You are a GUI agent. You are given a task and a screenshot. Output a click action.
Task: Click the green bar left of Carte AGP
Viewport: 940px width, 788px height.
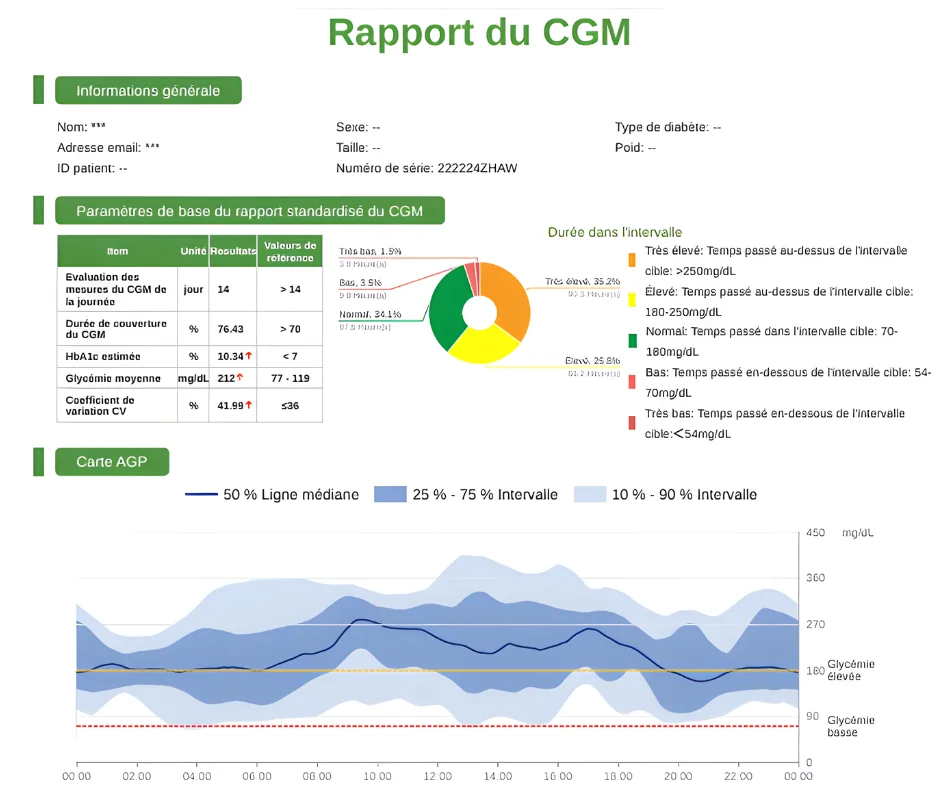point(38,461)
